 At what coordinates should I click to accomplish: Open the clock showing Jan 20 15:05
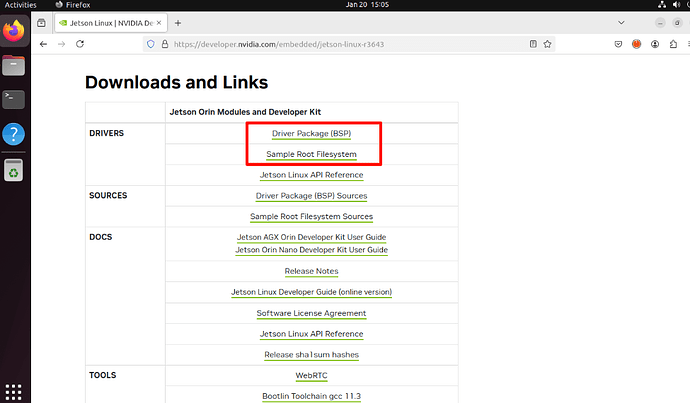[x=367, y=5]
